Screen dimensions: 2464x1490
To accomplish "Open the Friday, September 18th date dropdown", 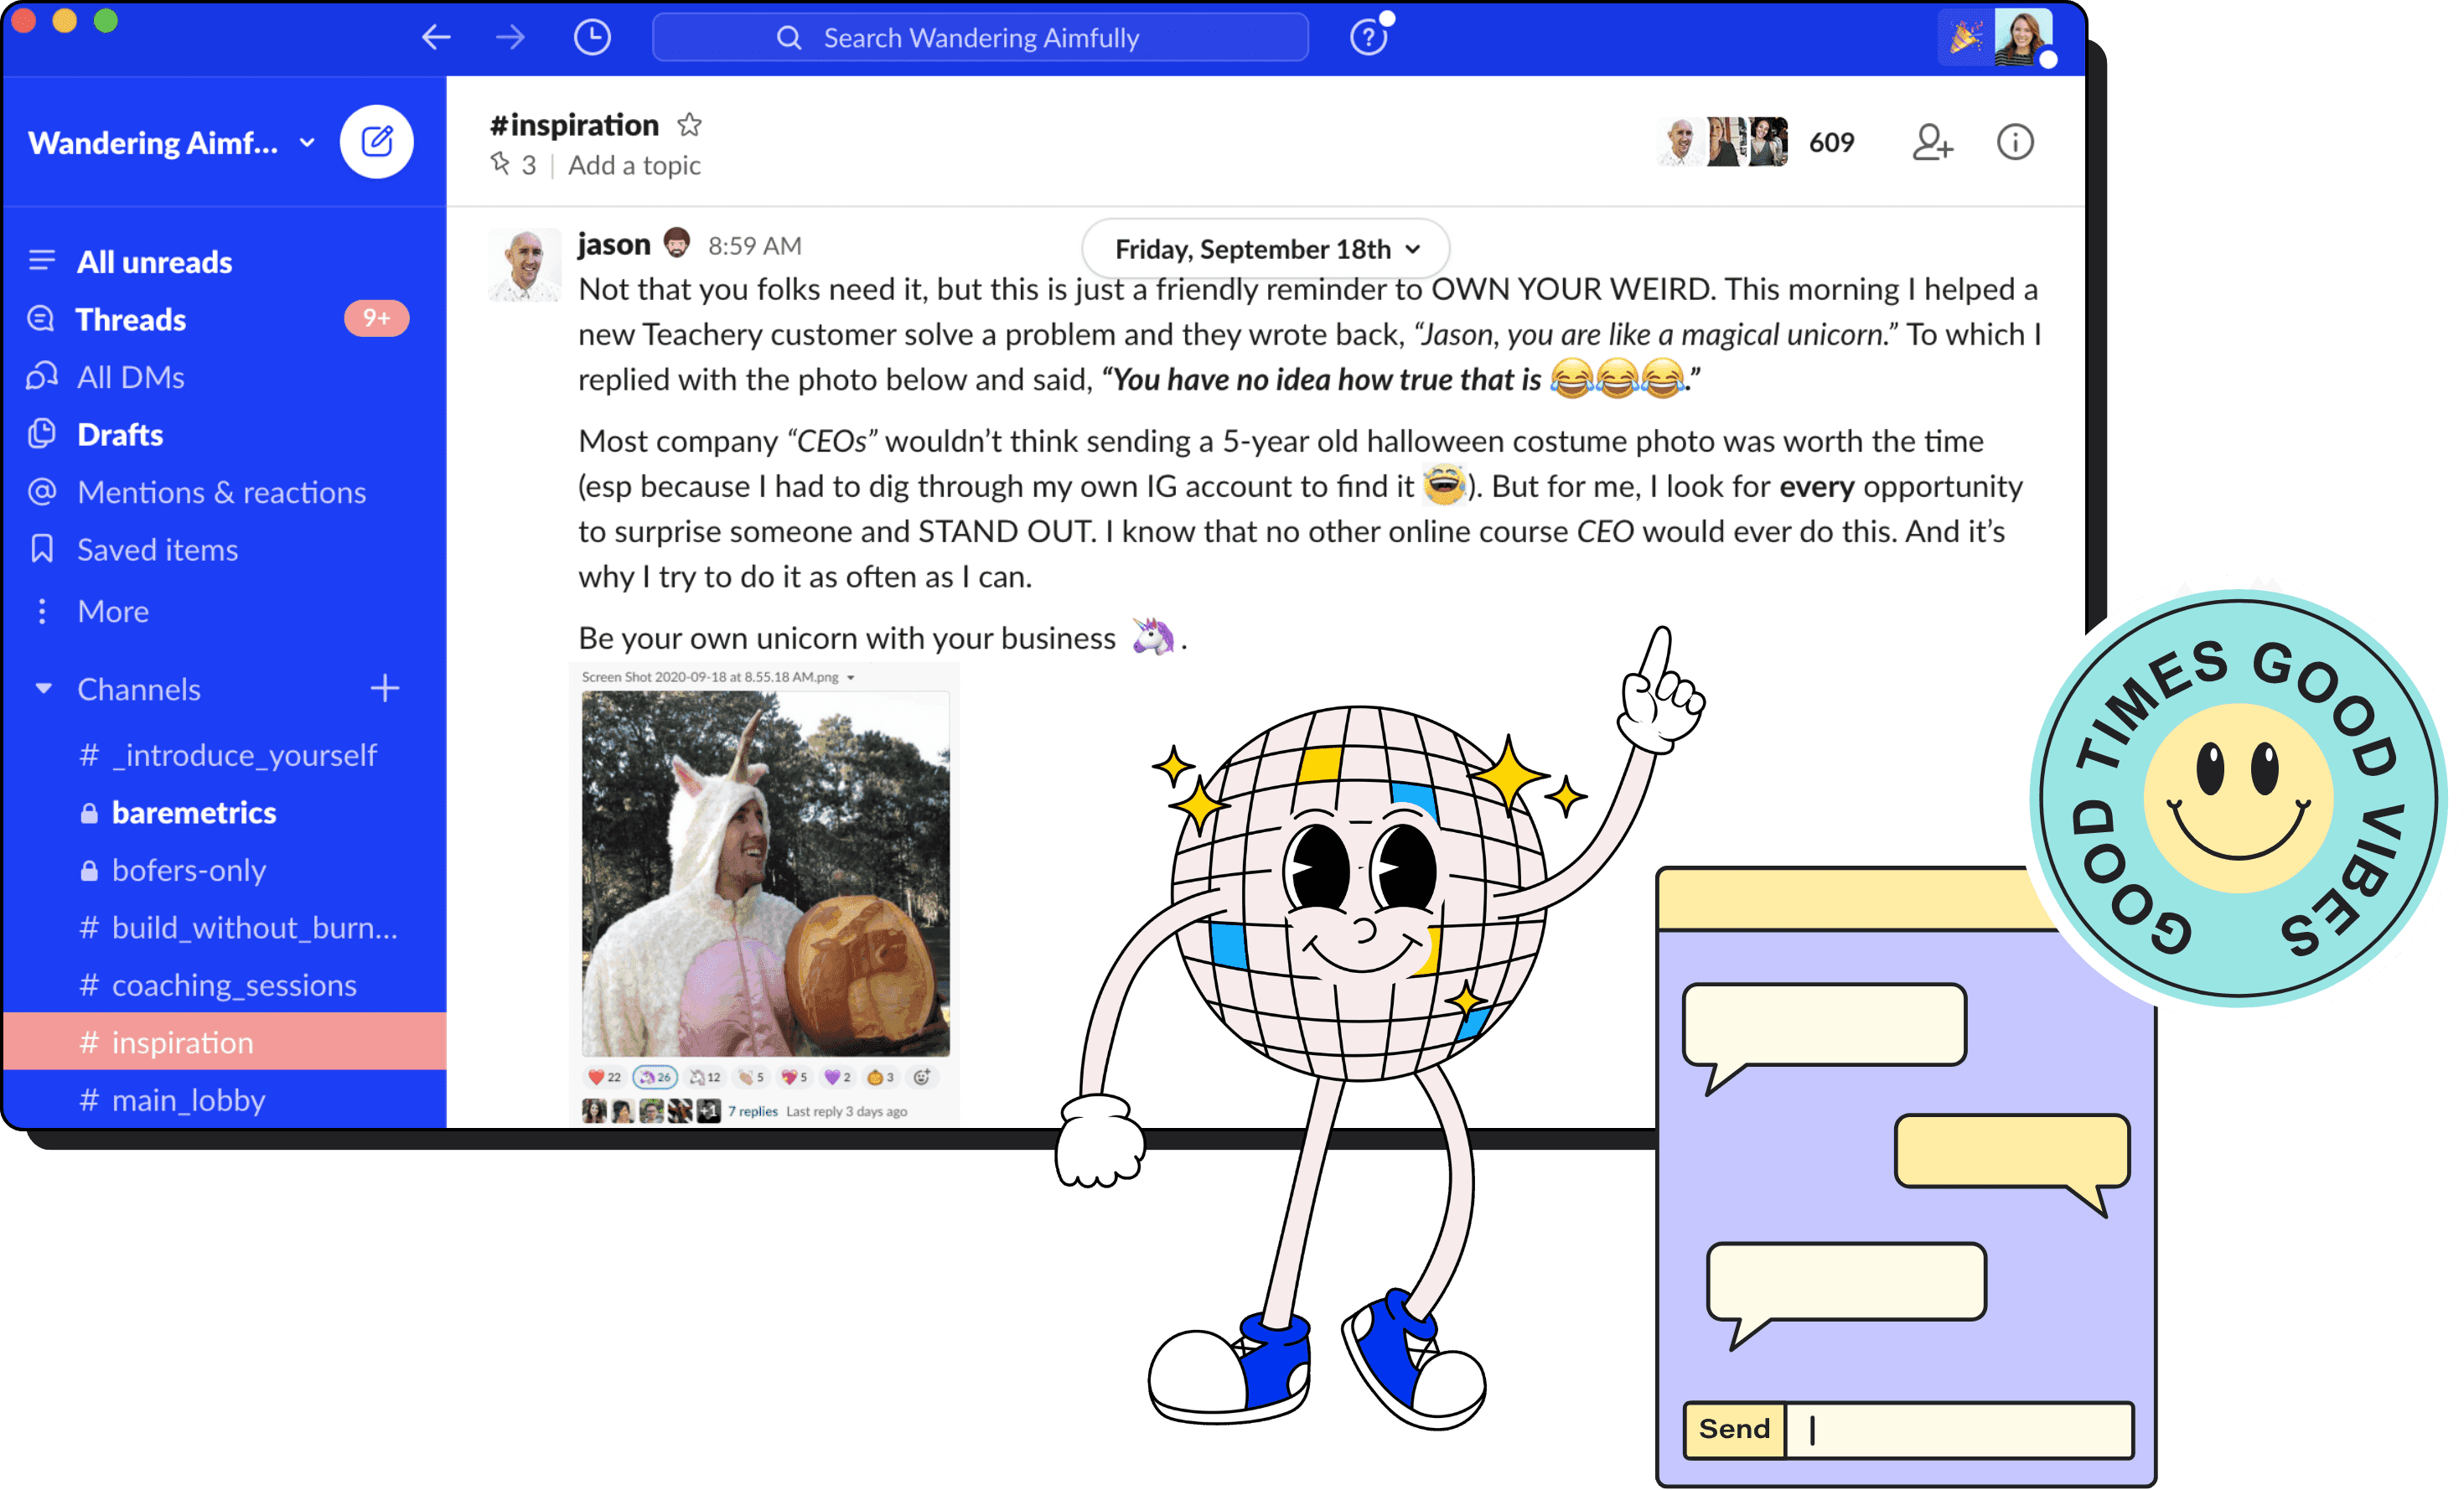I will (x=1265, y=249).
